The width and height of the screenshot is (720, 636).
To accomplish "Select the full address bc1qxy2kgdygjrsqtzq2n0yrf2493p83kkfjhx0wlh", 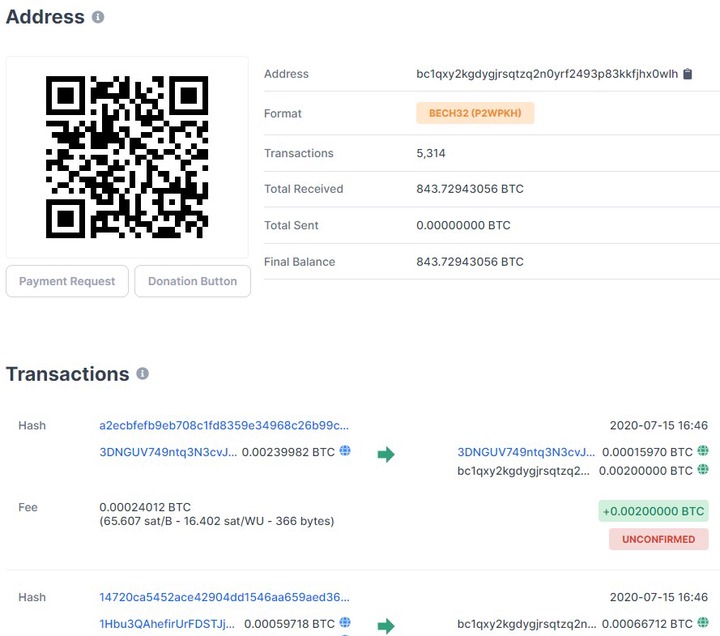I will click(547, 74).
